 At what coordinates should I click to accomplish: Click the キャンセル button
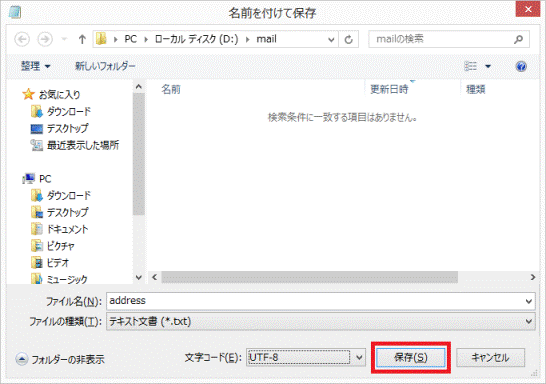[490, 358]
